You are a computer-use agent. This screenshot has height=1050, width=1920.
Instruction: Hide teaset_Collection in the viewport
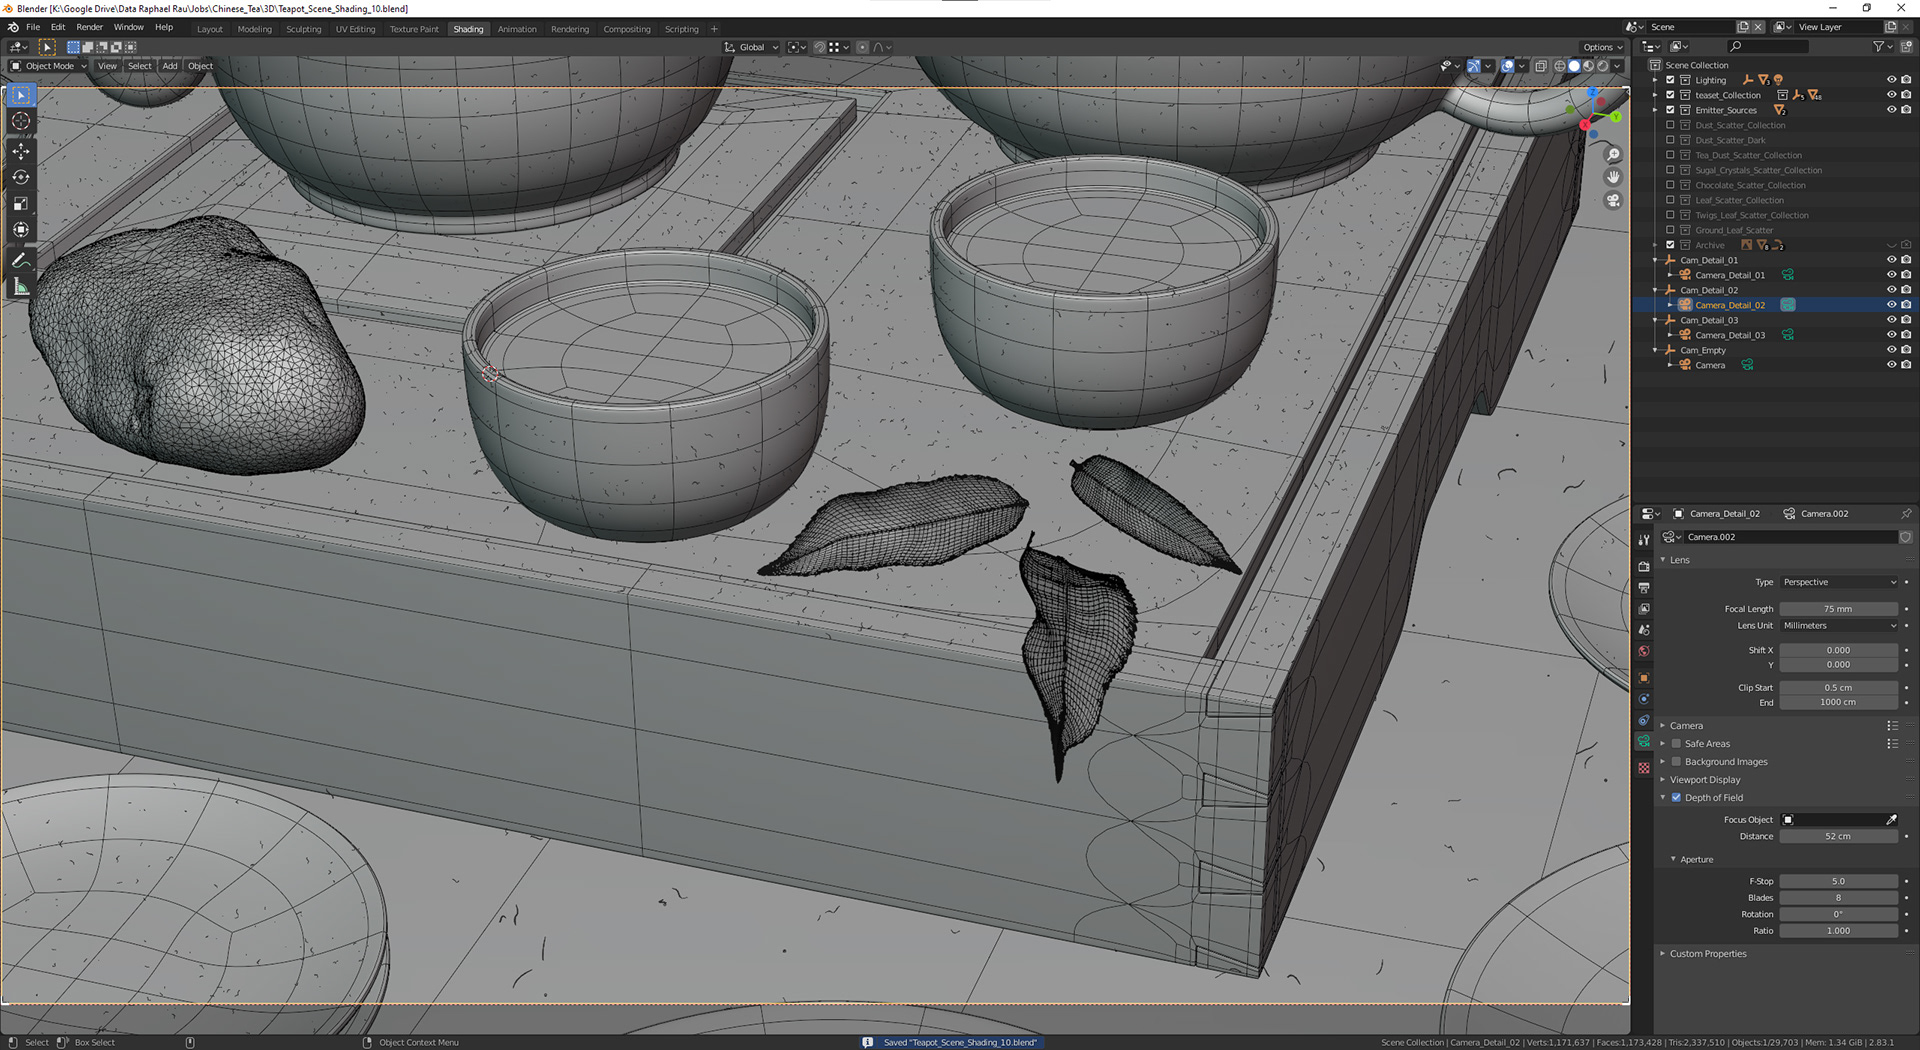point(1891,95)
